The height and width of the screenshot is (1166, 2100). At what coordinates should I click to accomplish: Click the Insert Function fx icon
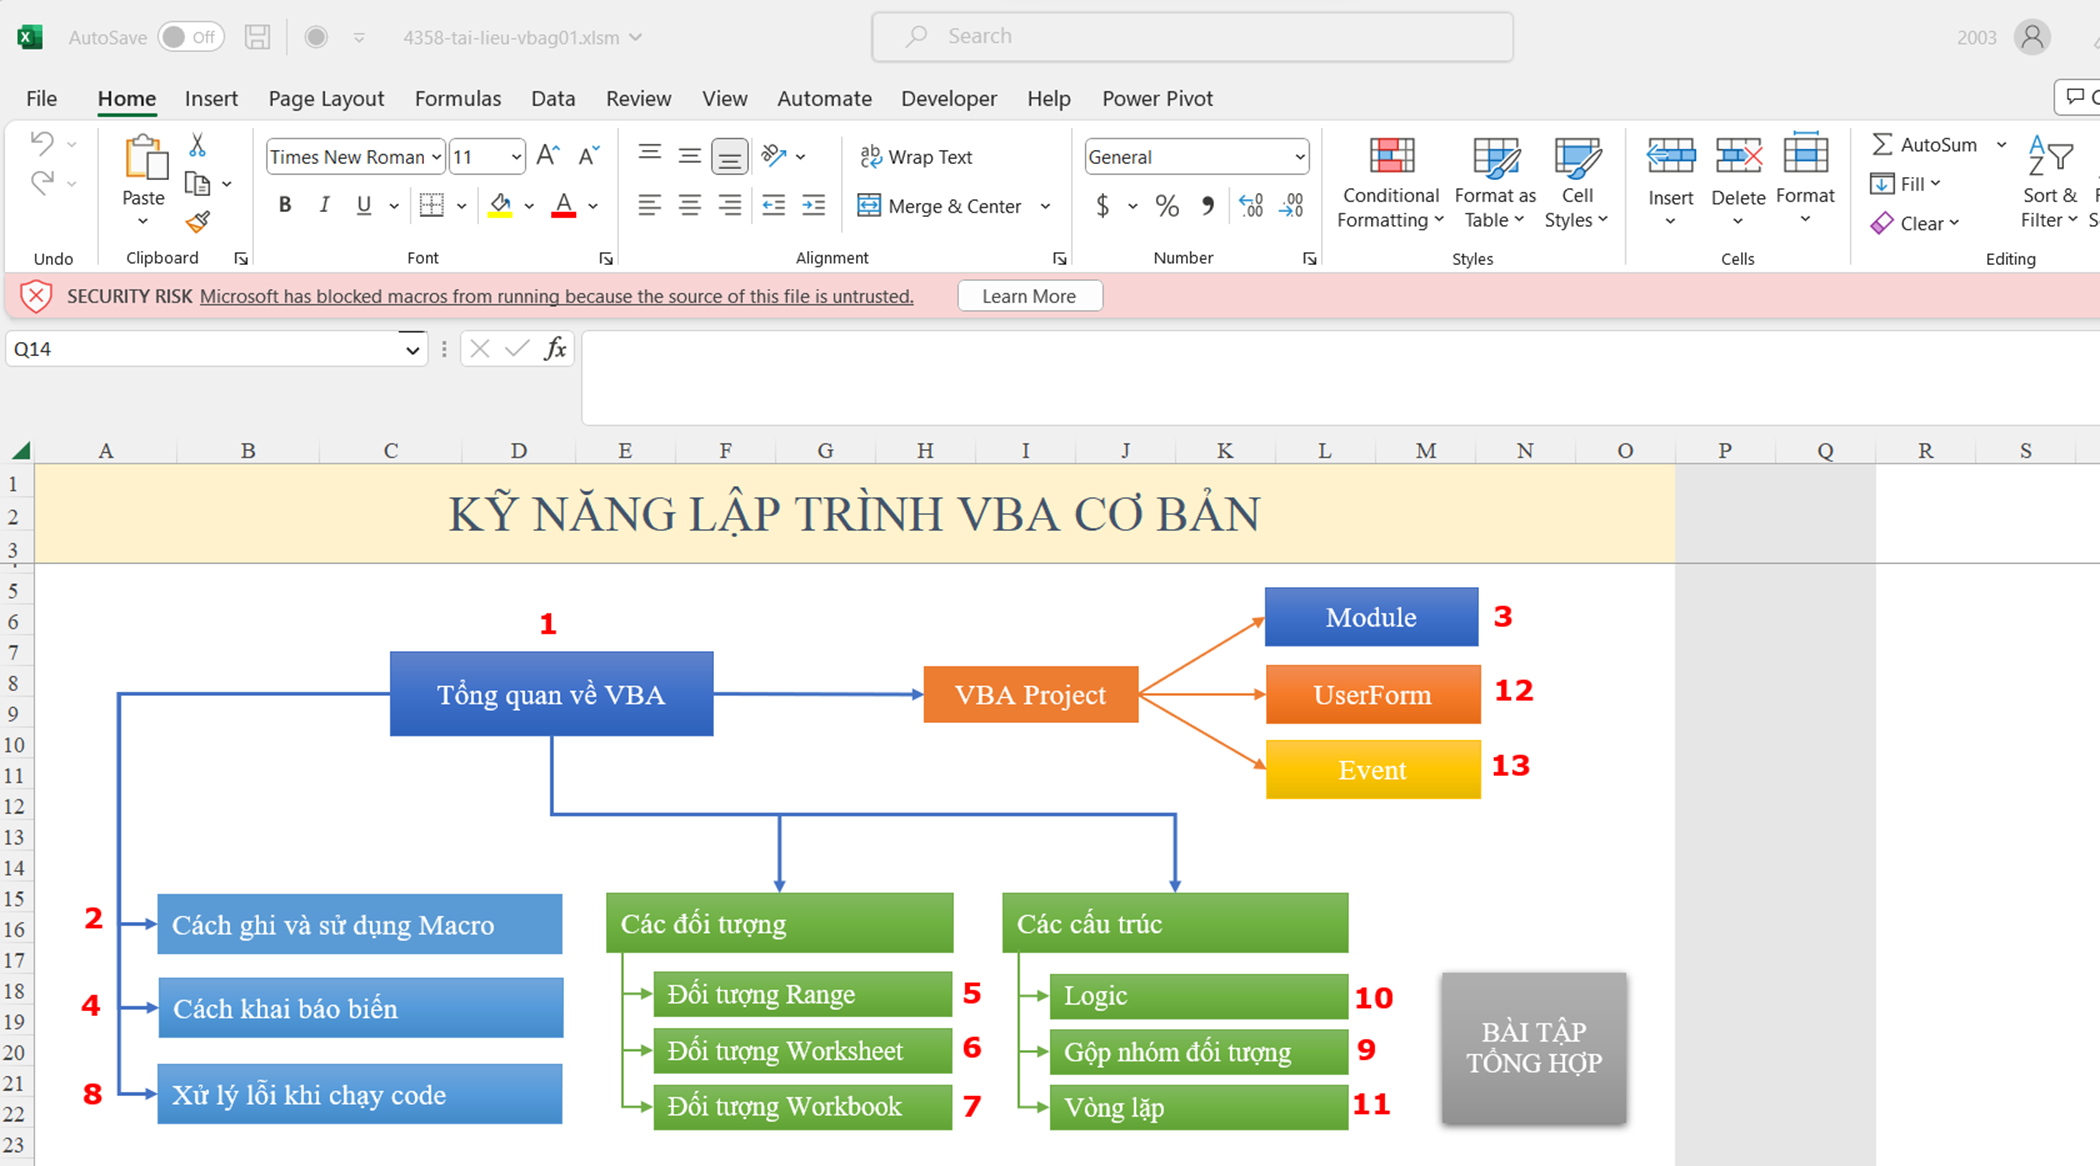click(x=555, y=349)
